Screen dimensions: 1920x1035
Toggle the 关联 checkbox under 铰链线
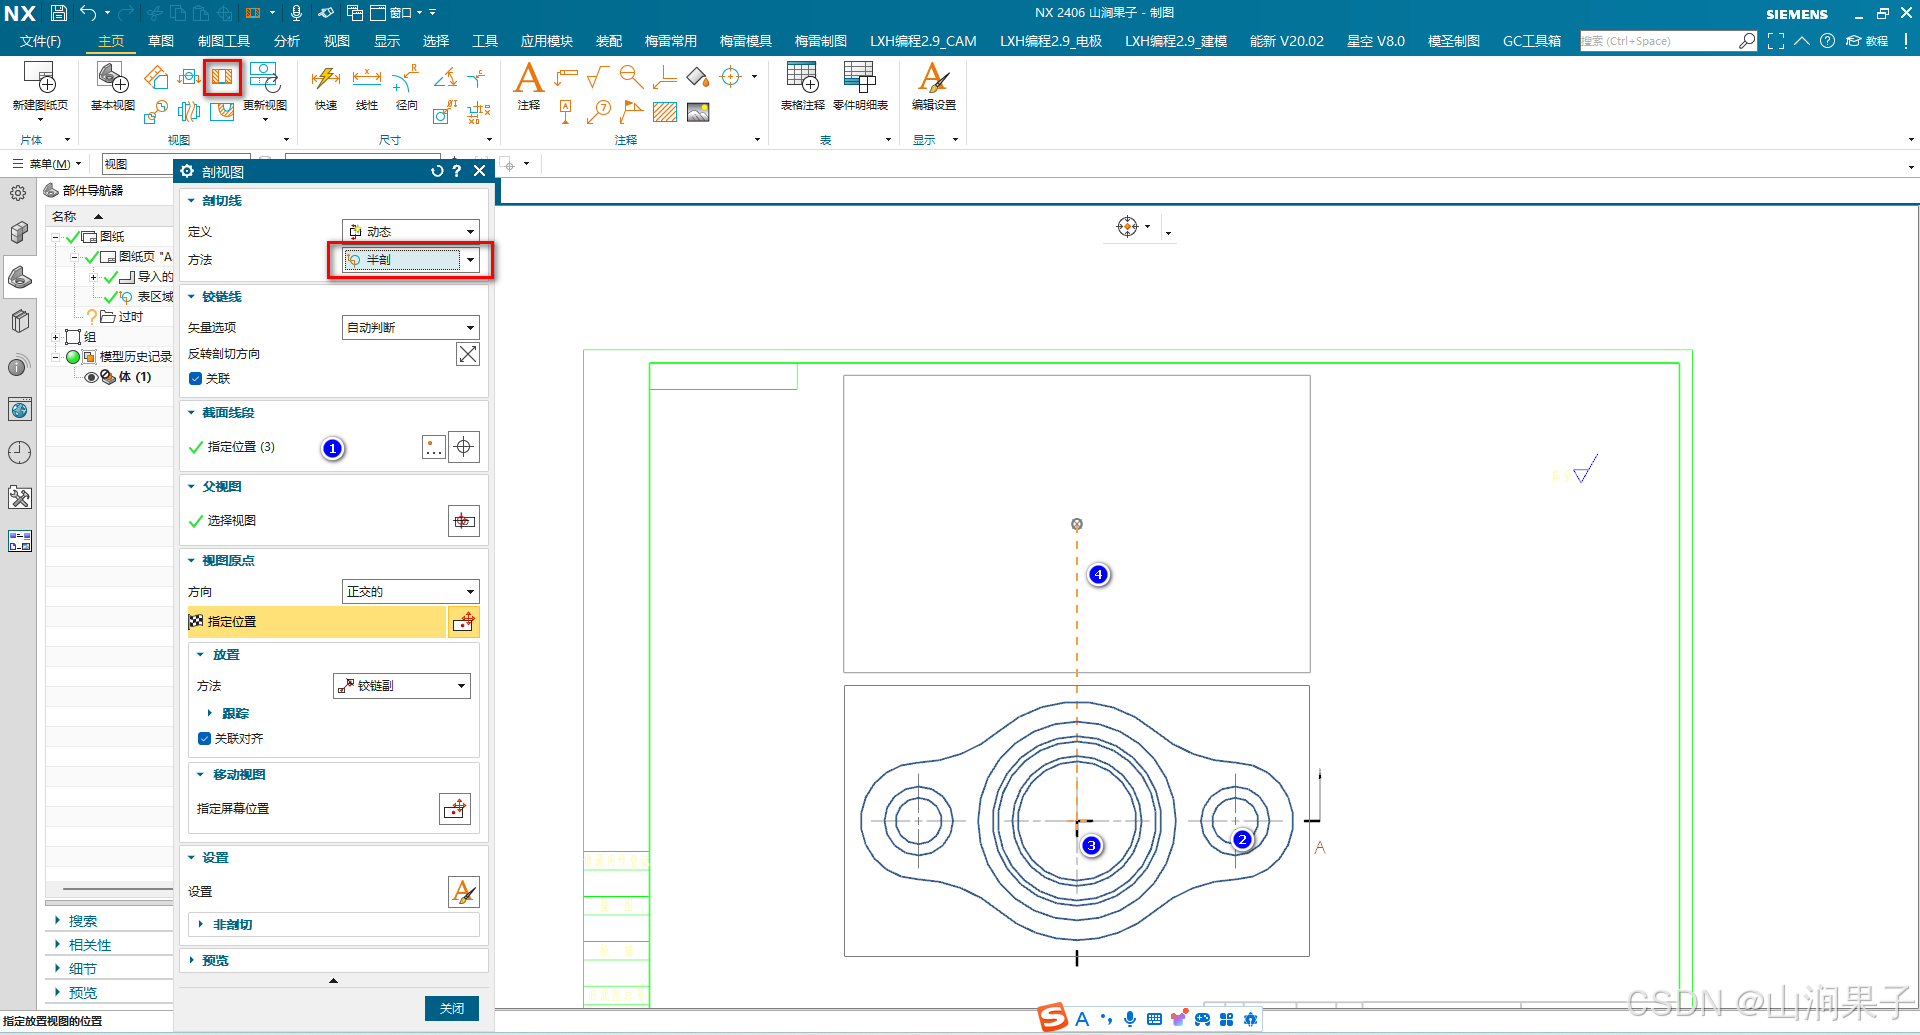pos(195,378)
